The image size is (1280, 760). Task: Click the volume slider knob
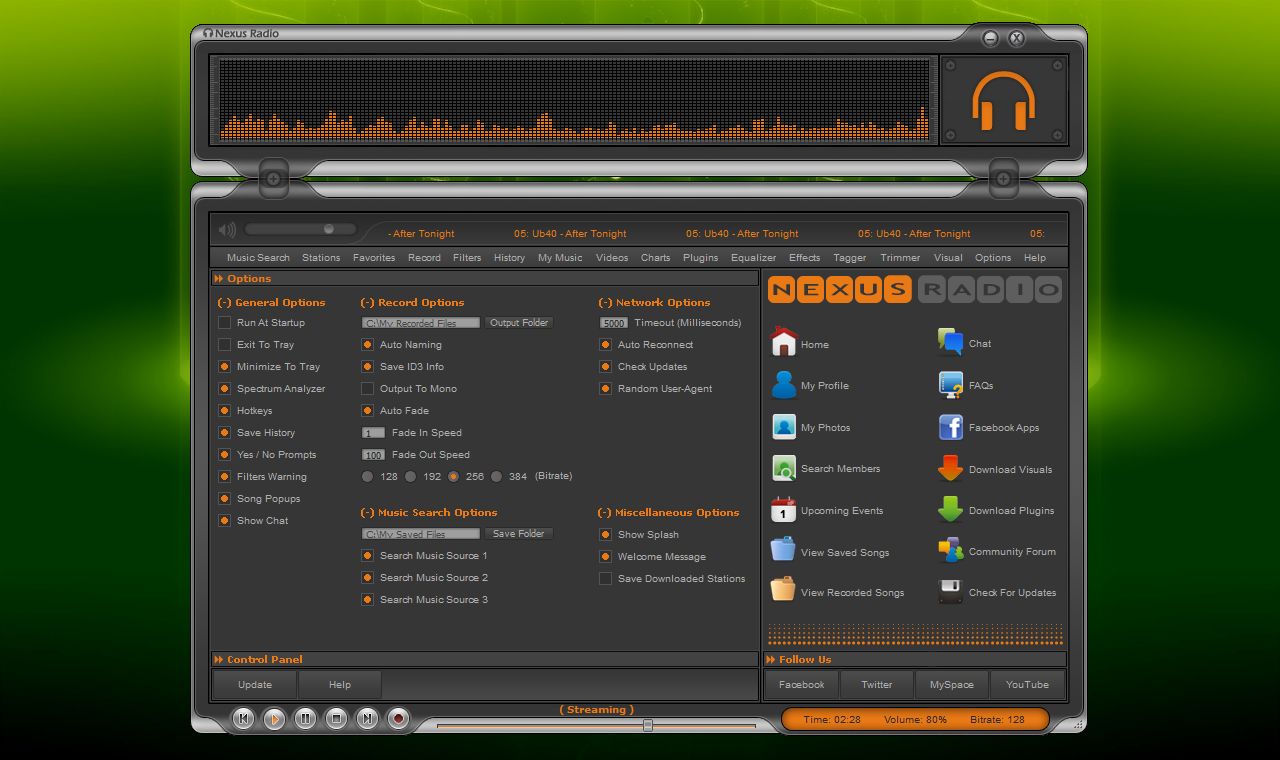328,229
